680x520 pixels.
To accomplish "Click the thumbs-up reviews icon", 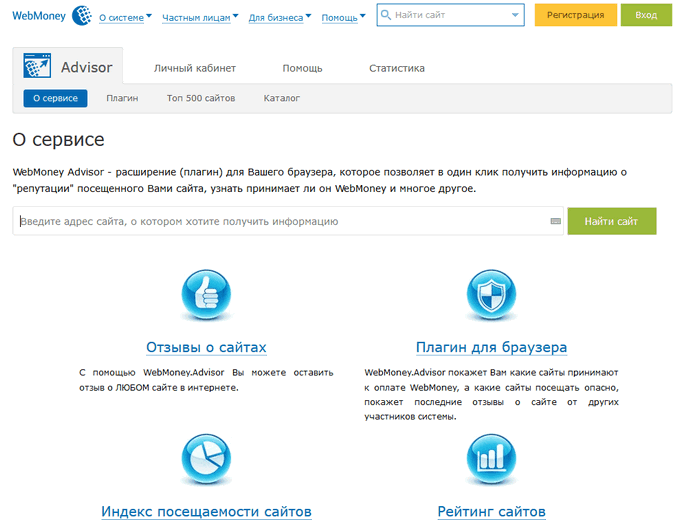I will 206,293.
